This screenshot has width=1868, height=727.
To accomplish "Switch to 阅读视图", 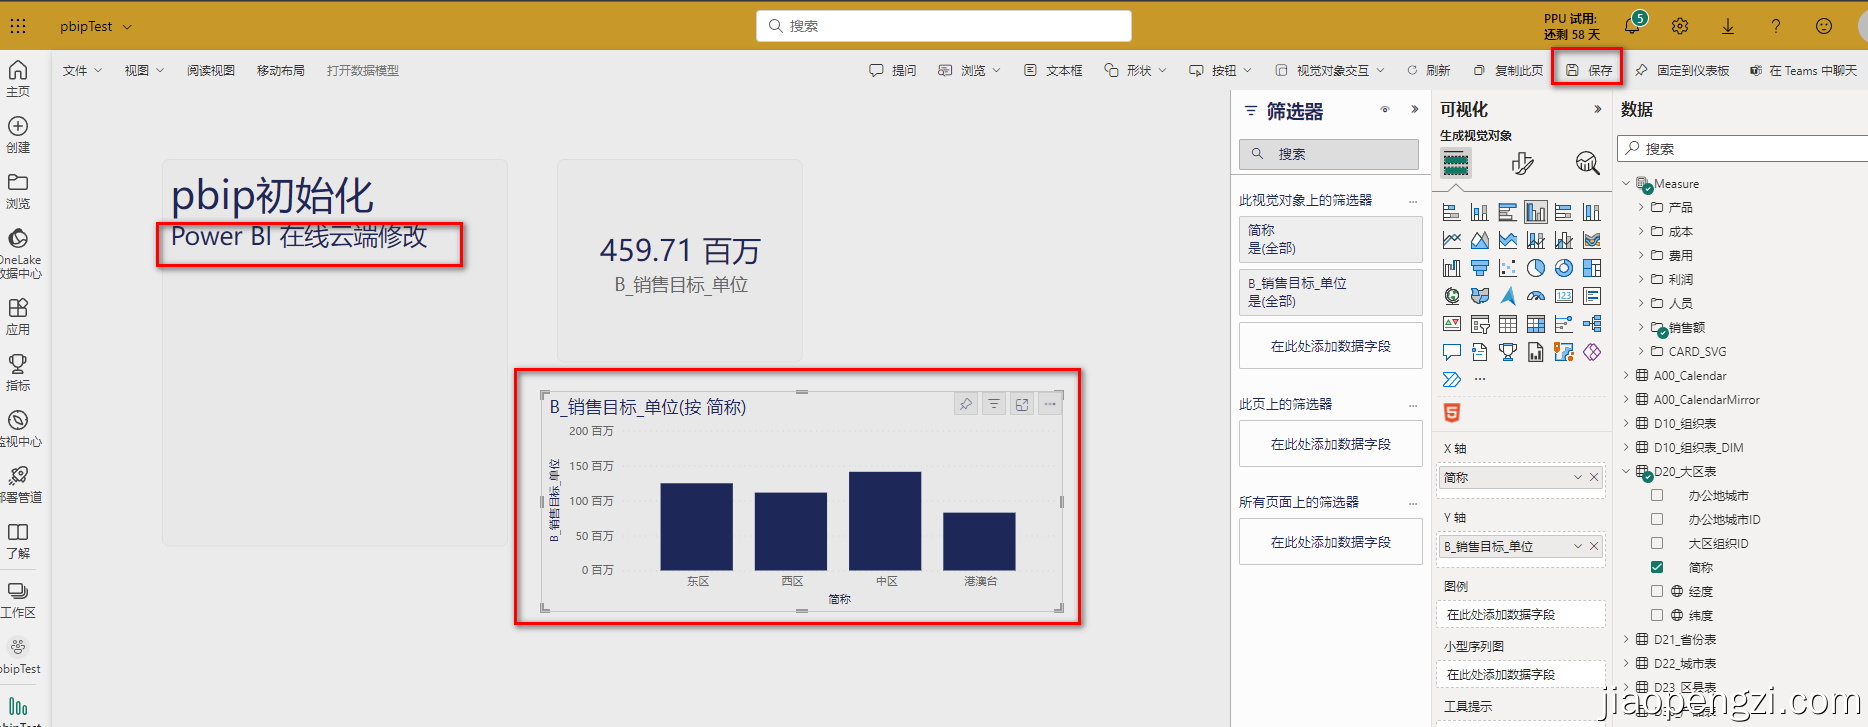I will click(210, 70).
